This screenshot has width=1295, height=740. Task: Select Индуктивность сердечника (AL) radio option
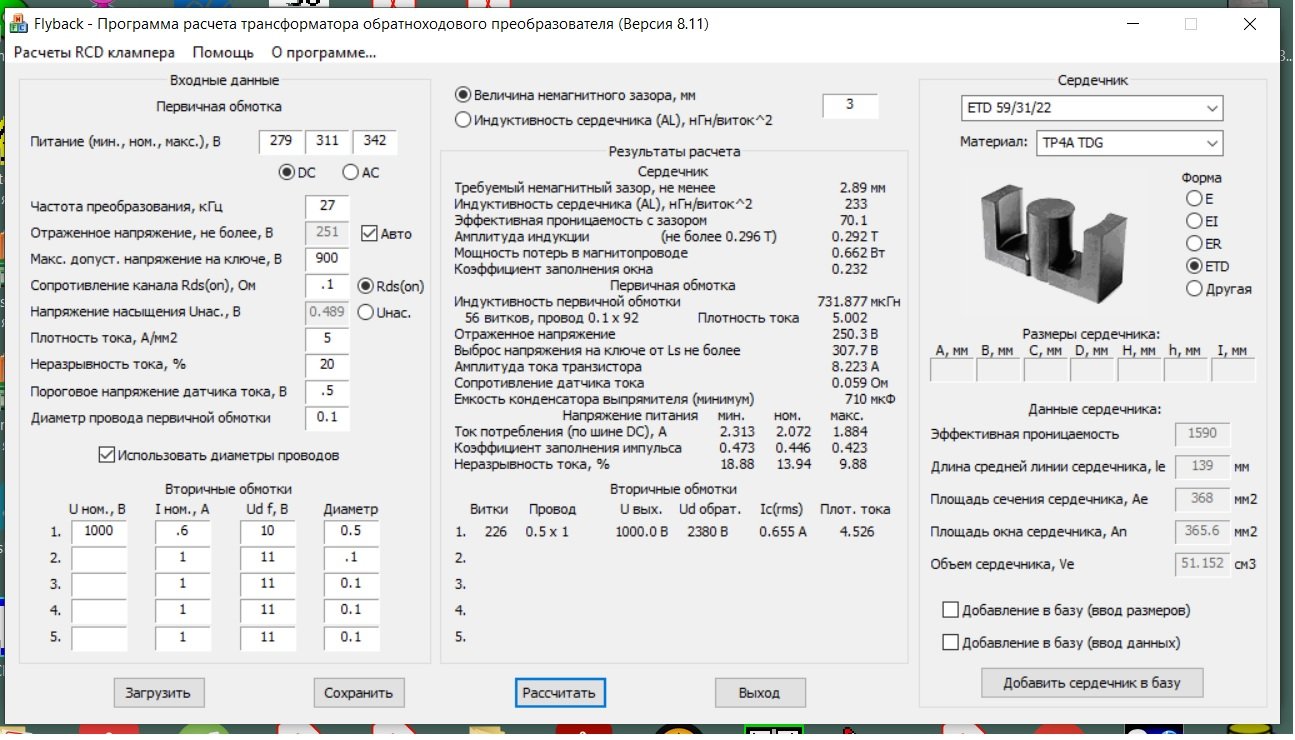point(463,120)
